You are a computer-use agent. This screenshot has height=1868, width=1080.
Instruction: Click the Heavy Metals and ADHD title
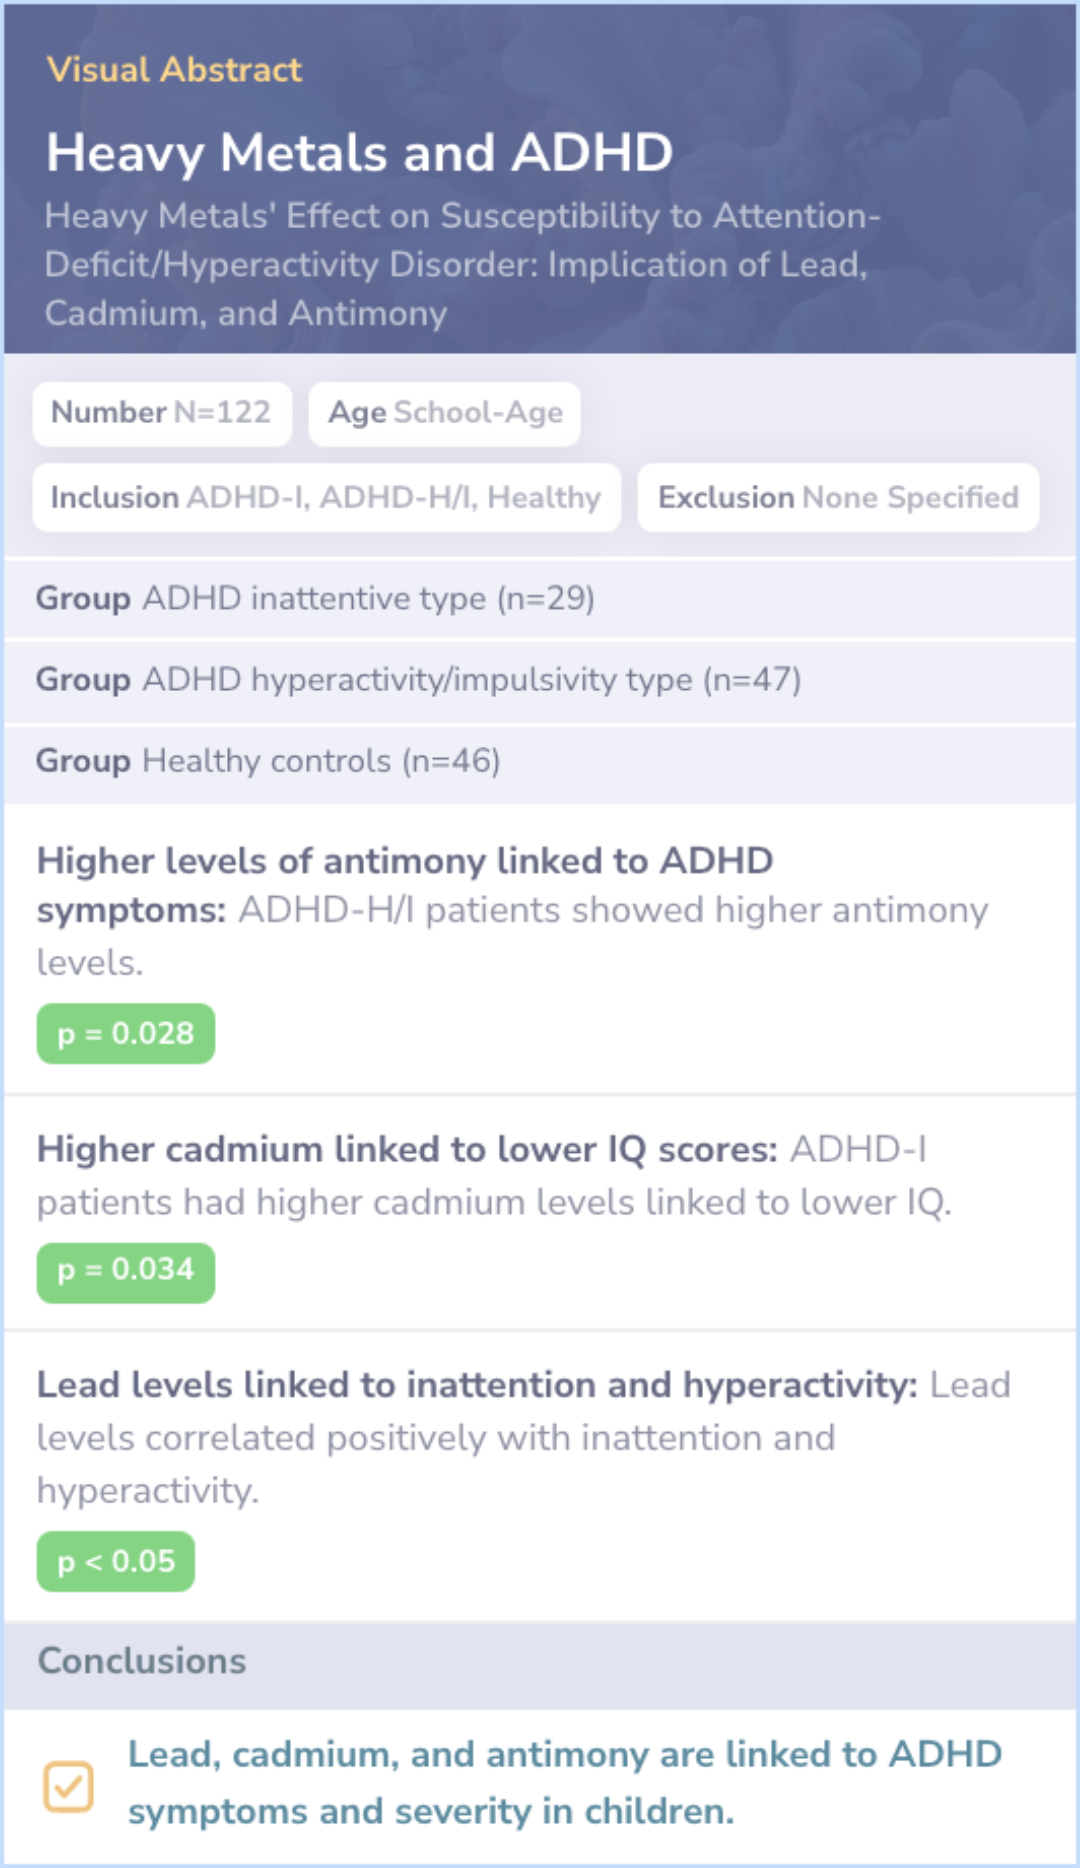tap(359, 153)
